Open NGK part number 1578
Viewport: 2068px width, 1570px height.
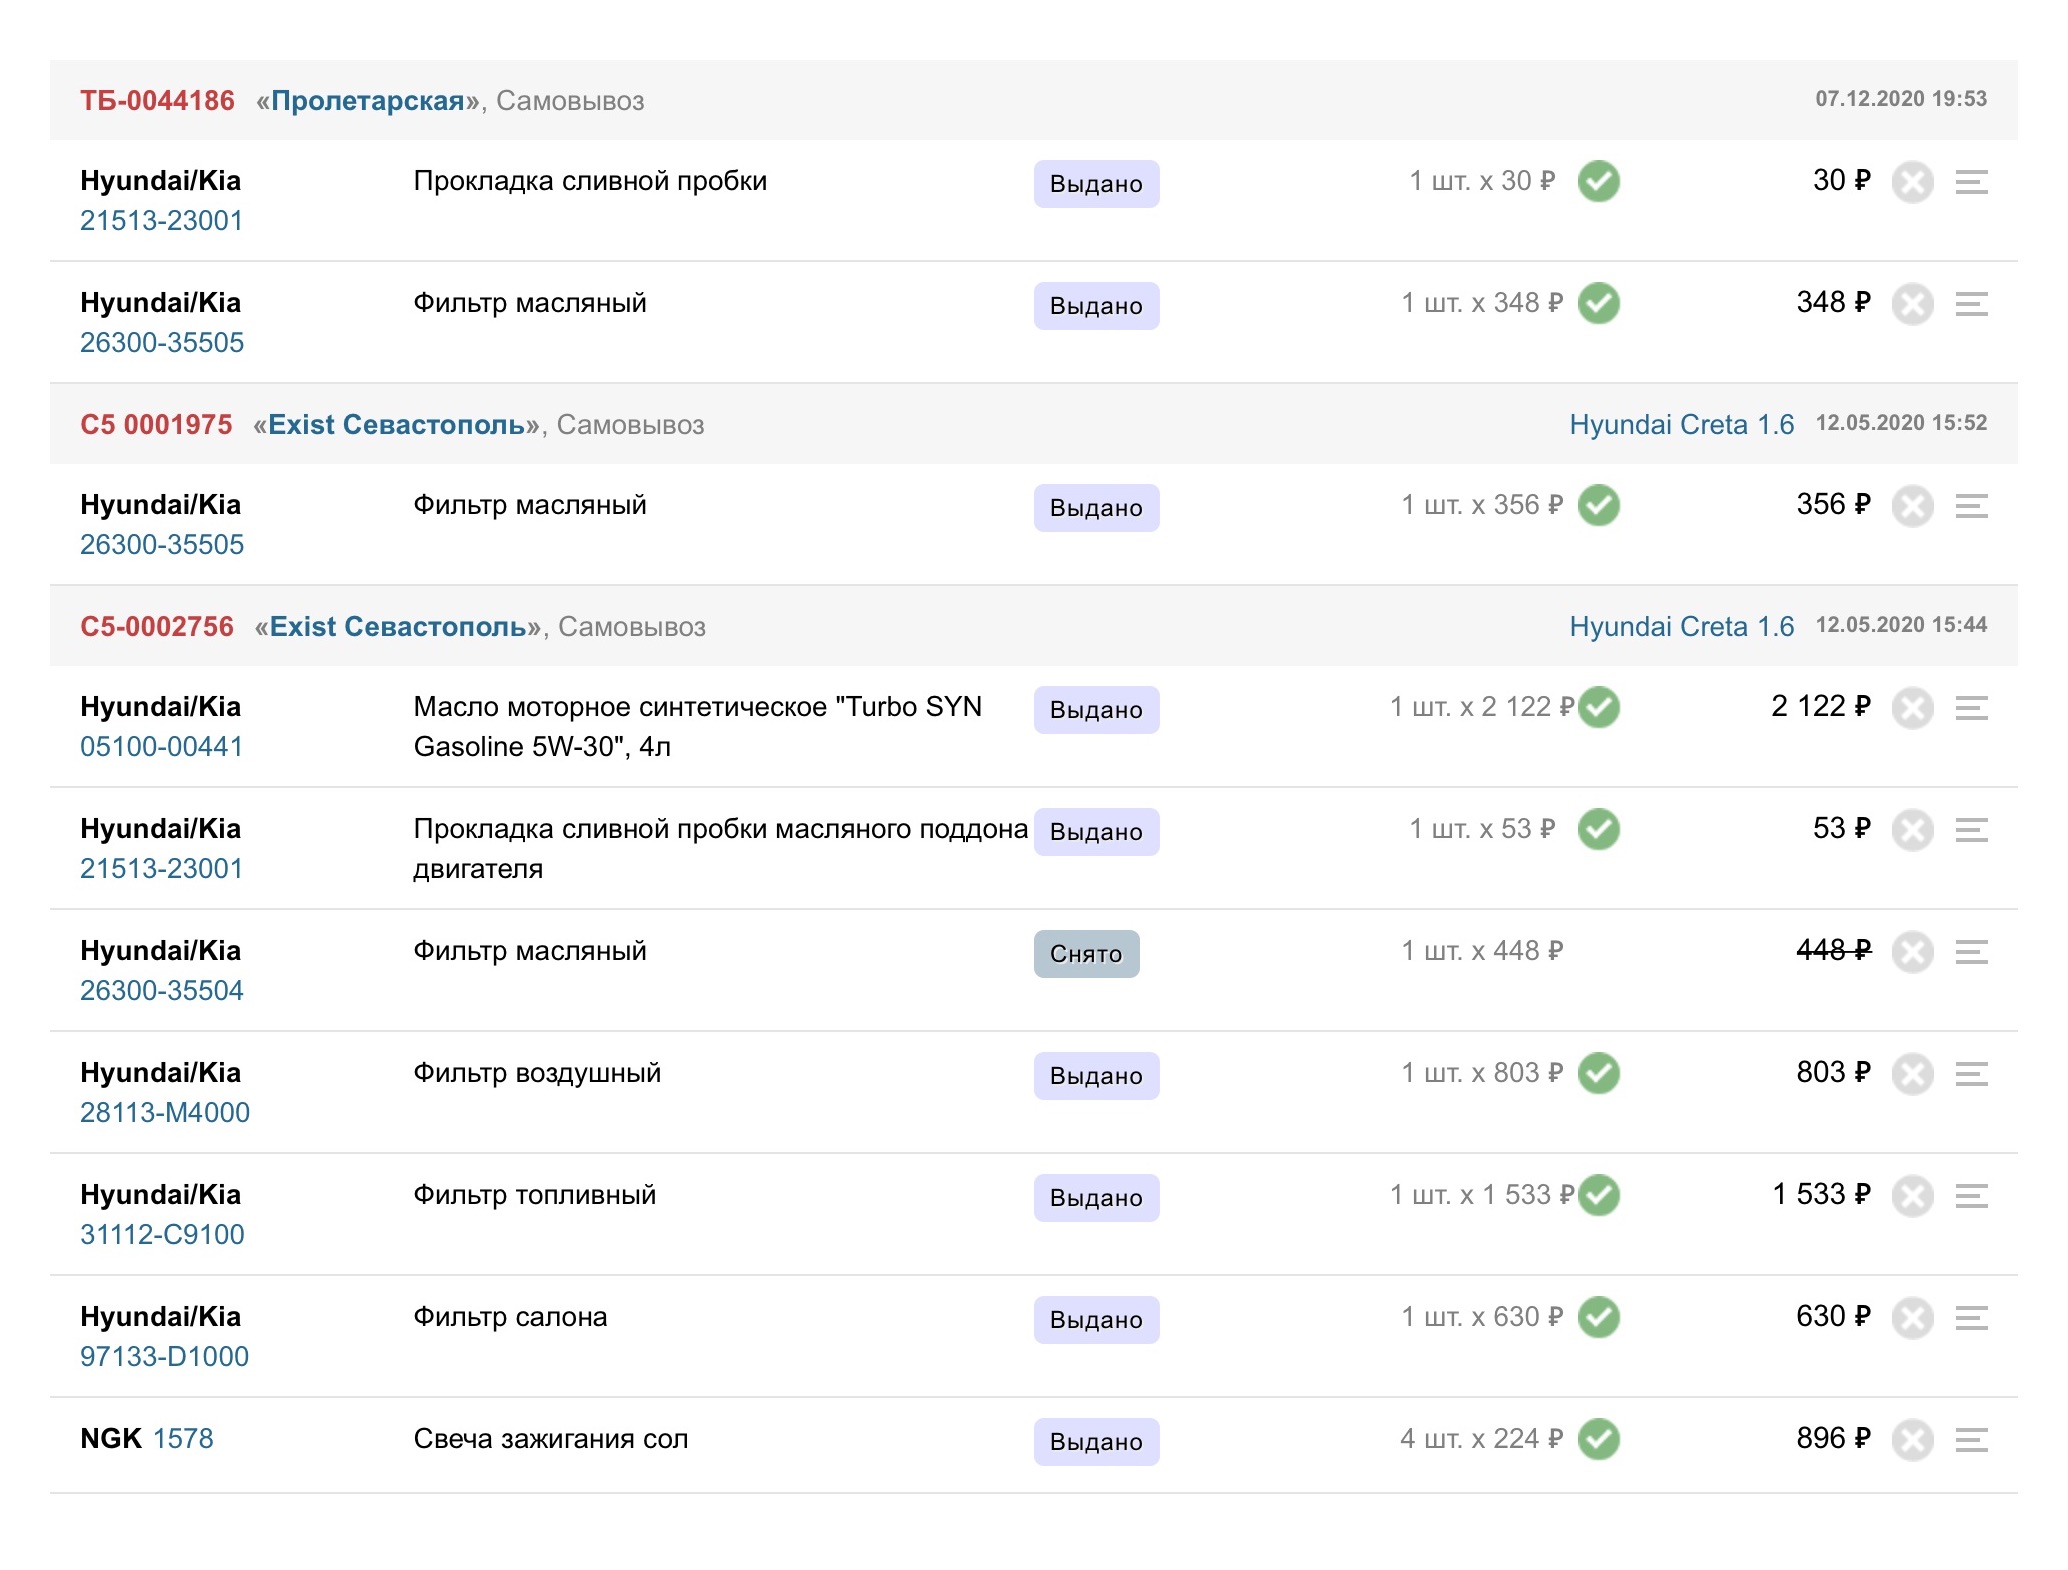(183, 1438)
